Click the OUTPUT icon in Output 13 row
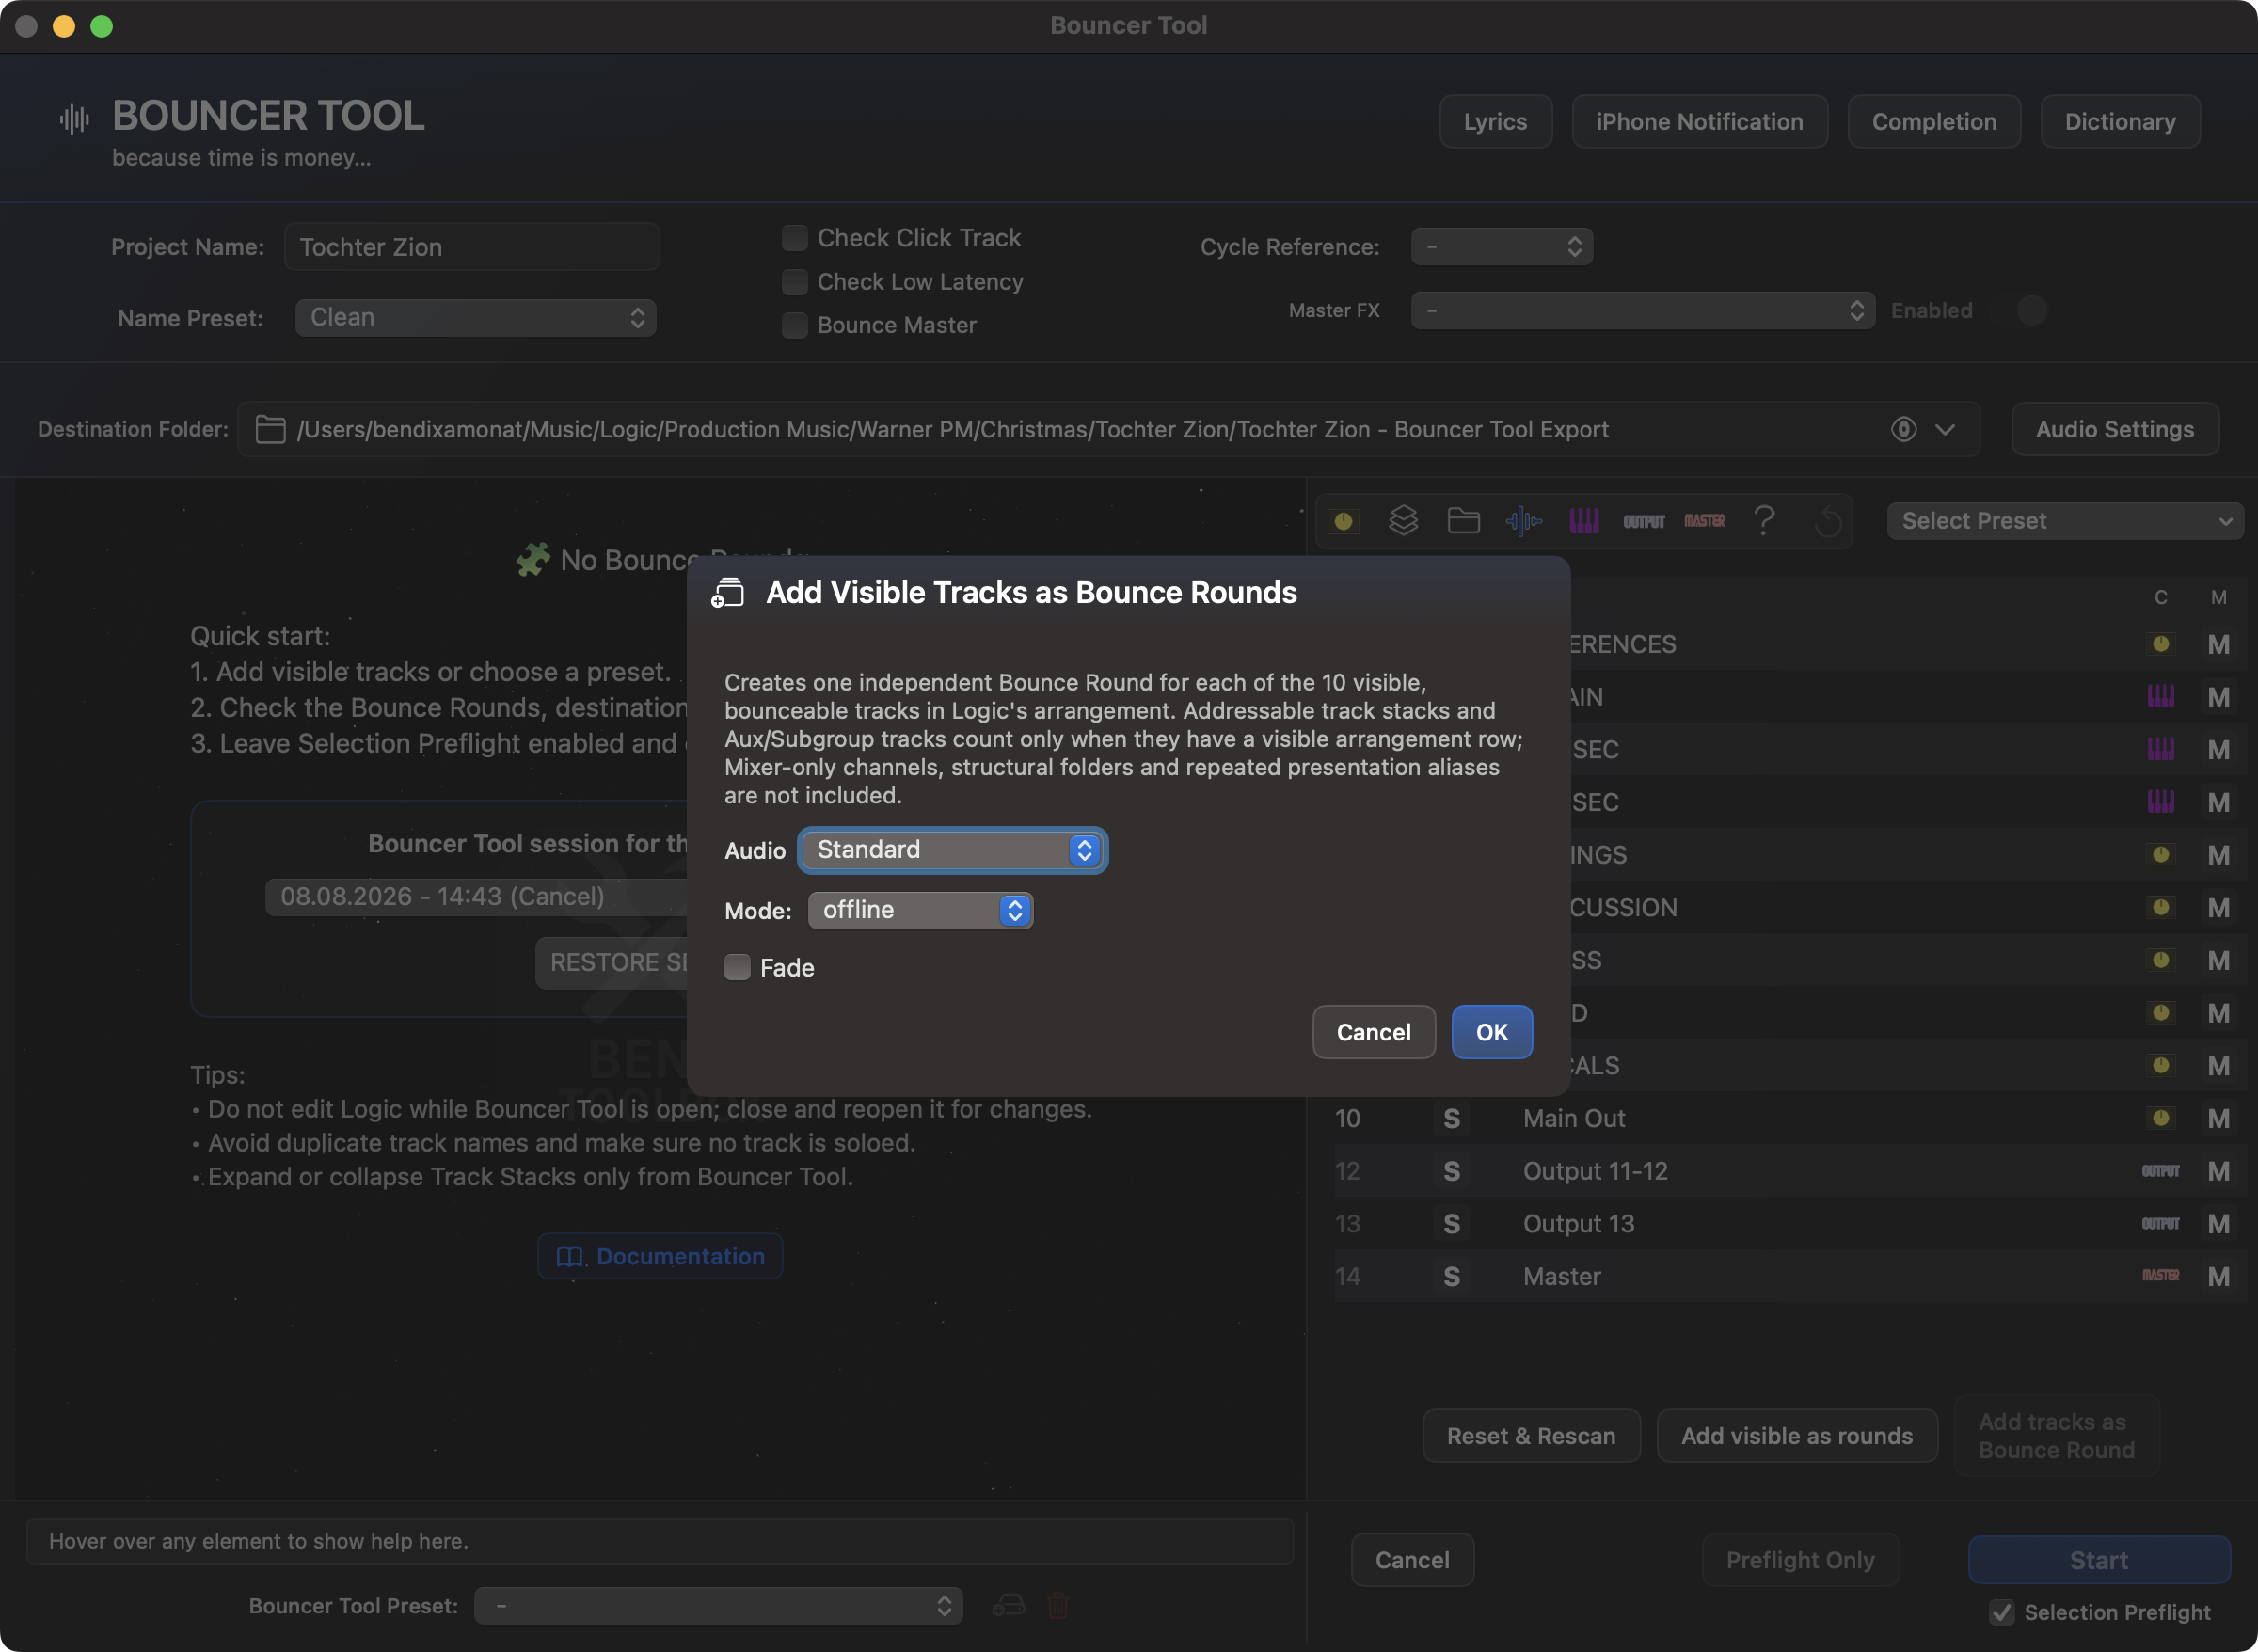Image resolution: width=2258 pixels, height=1652 pixels. (2161, 1224)
